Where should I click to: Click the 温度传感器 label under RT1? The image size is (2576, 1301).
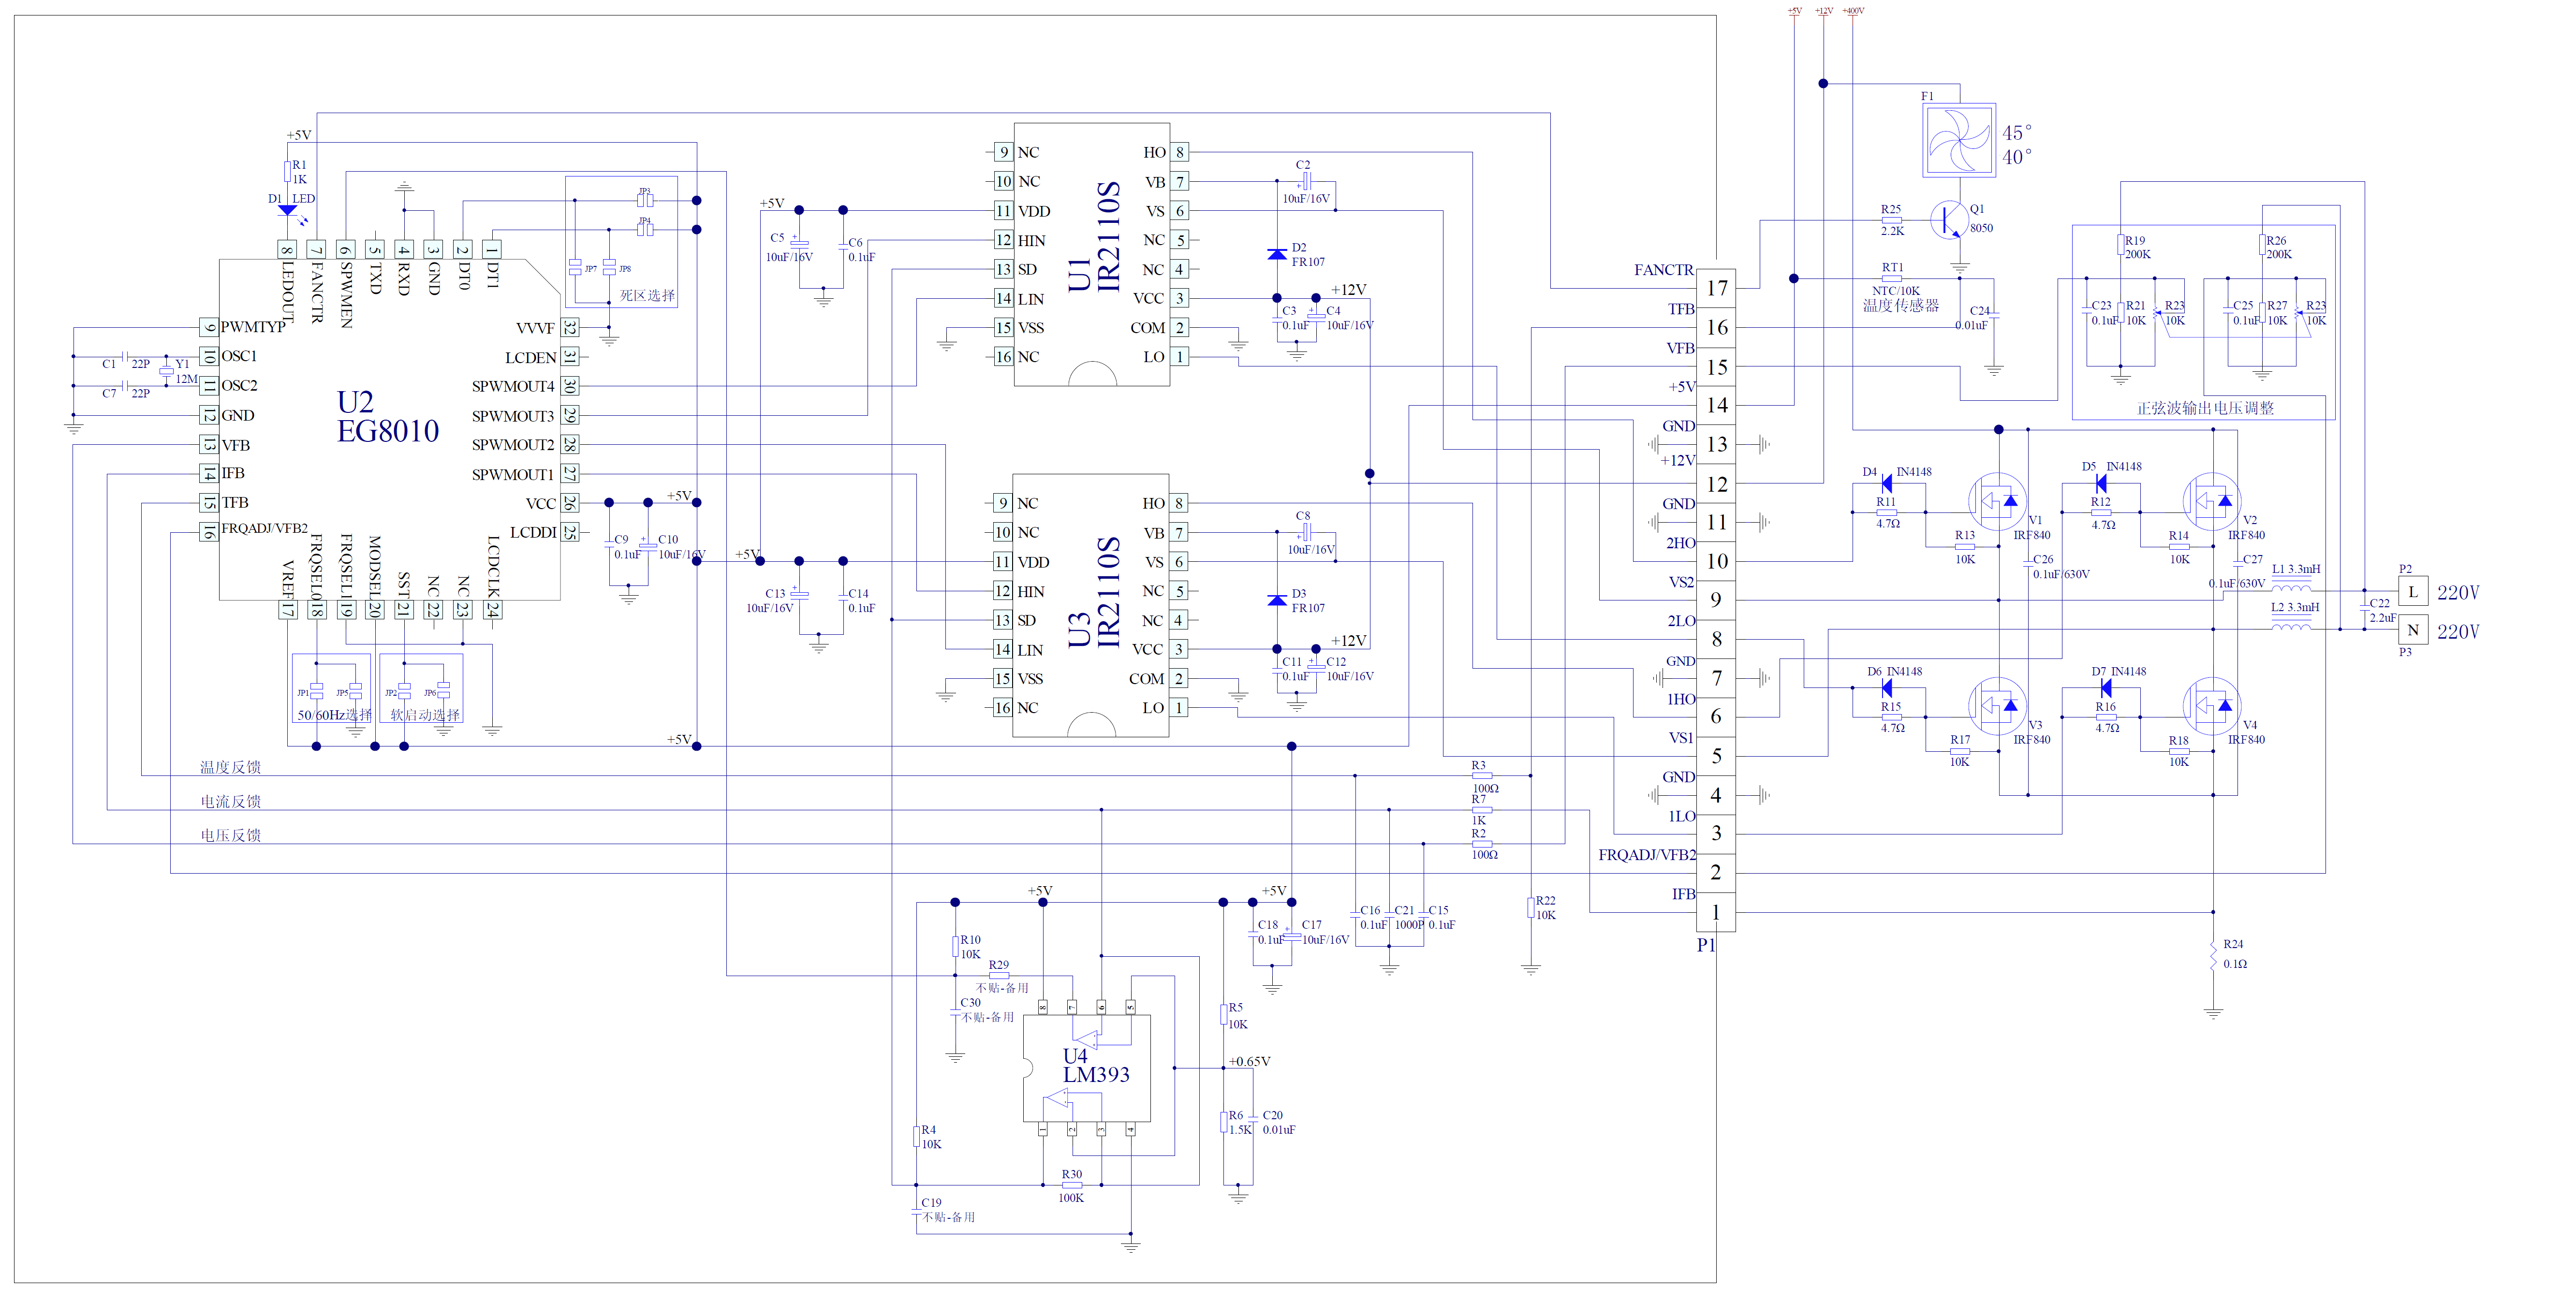(x=1900, y=305)
